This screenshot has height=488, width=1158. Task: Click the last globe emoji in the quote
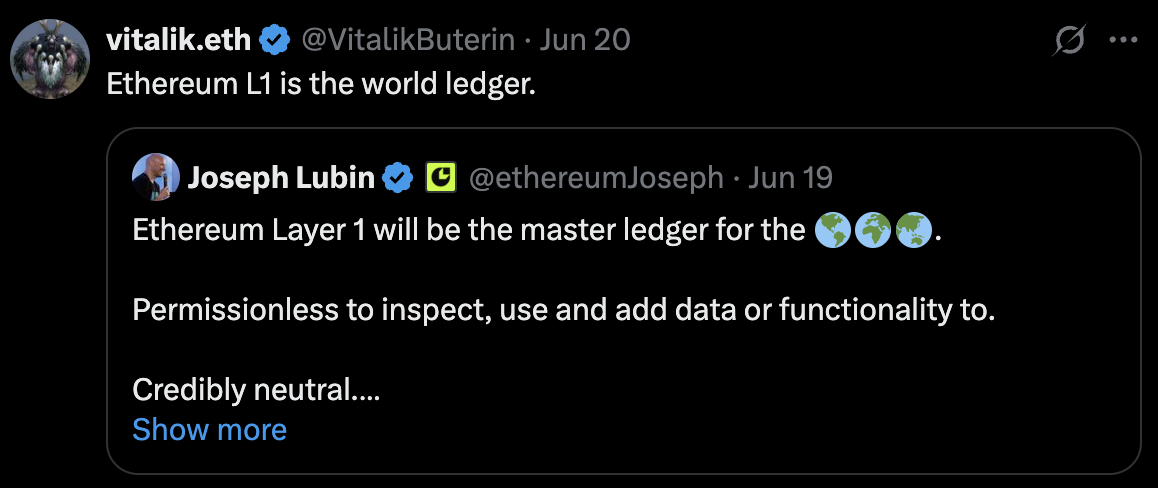[913, 231]
